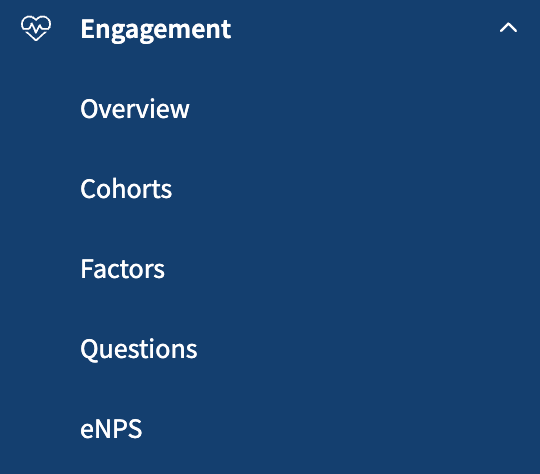The image size is (540, 474).
Task: Go to the Cohorts submenu item
Action: pyautogui.click(x=126, y=189)
